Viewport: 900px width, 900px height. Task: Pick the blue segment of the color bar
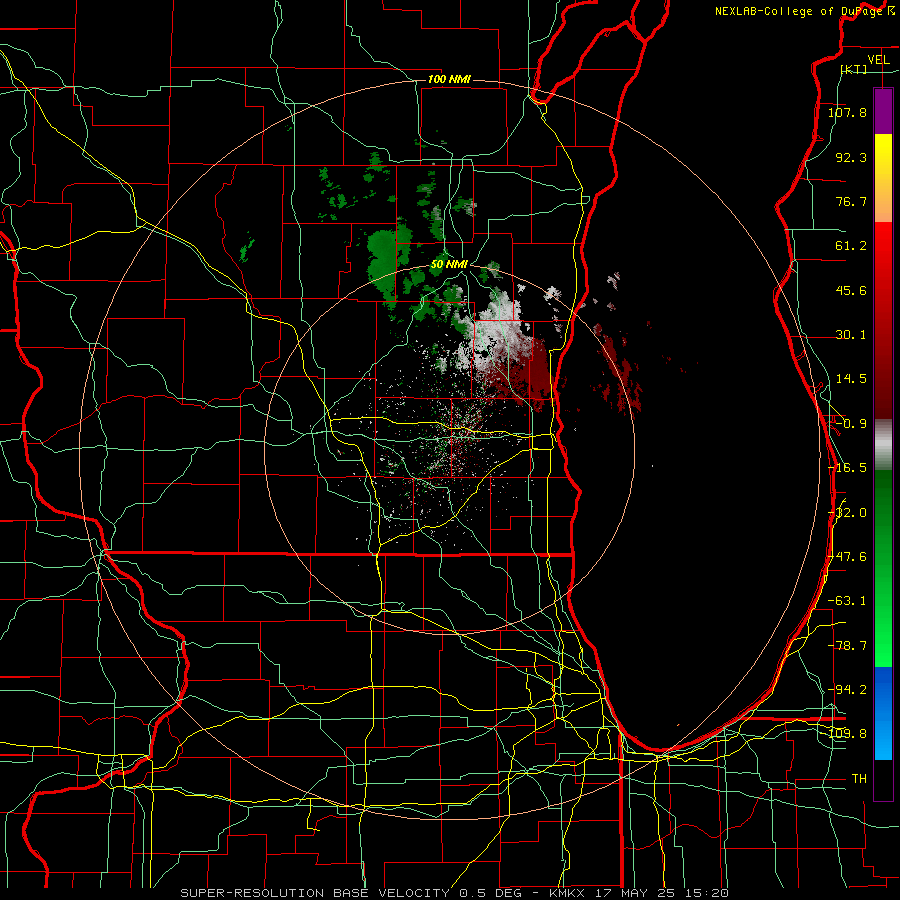coord(883,713)
